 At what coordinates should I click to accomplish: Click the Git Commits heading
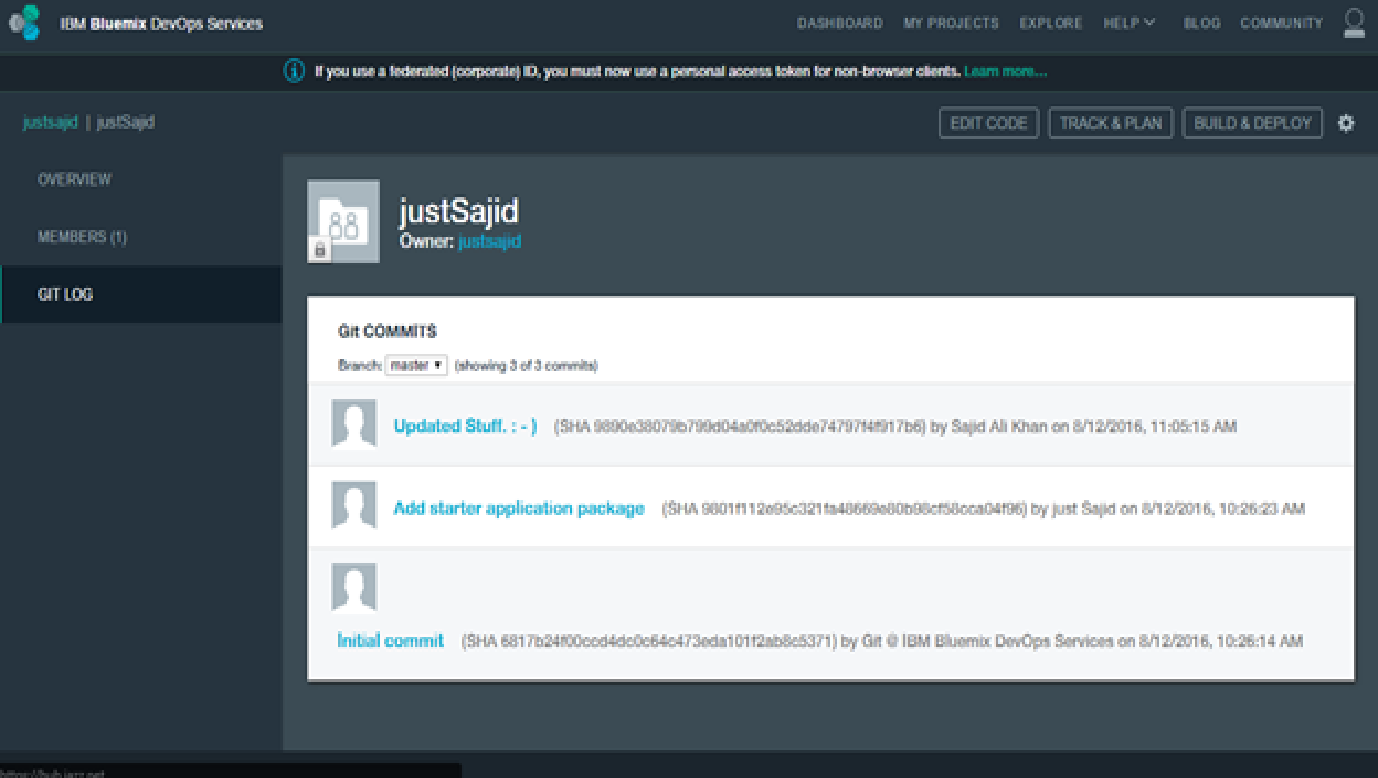(x=388, y=332)
